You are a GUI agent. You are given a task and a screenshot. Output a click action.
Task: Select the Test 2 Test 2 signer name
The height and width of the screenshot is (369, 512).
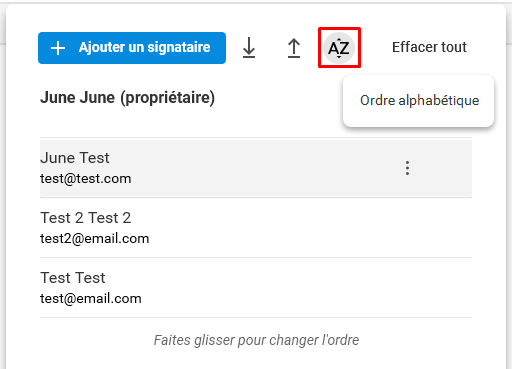85,218
